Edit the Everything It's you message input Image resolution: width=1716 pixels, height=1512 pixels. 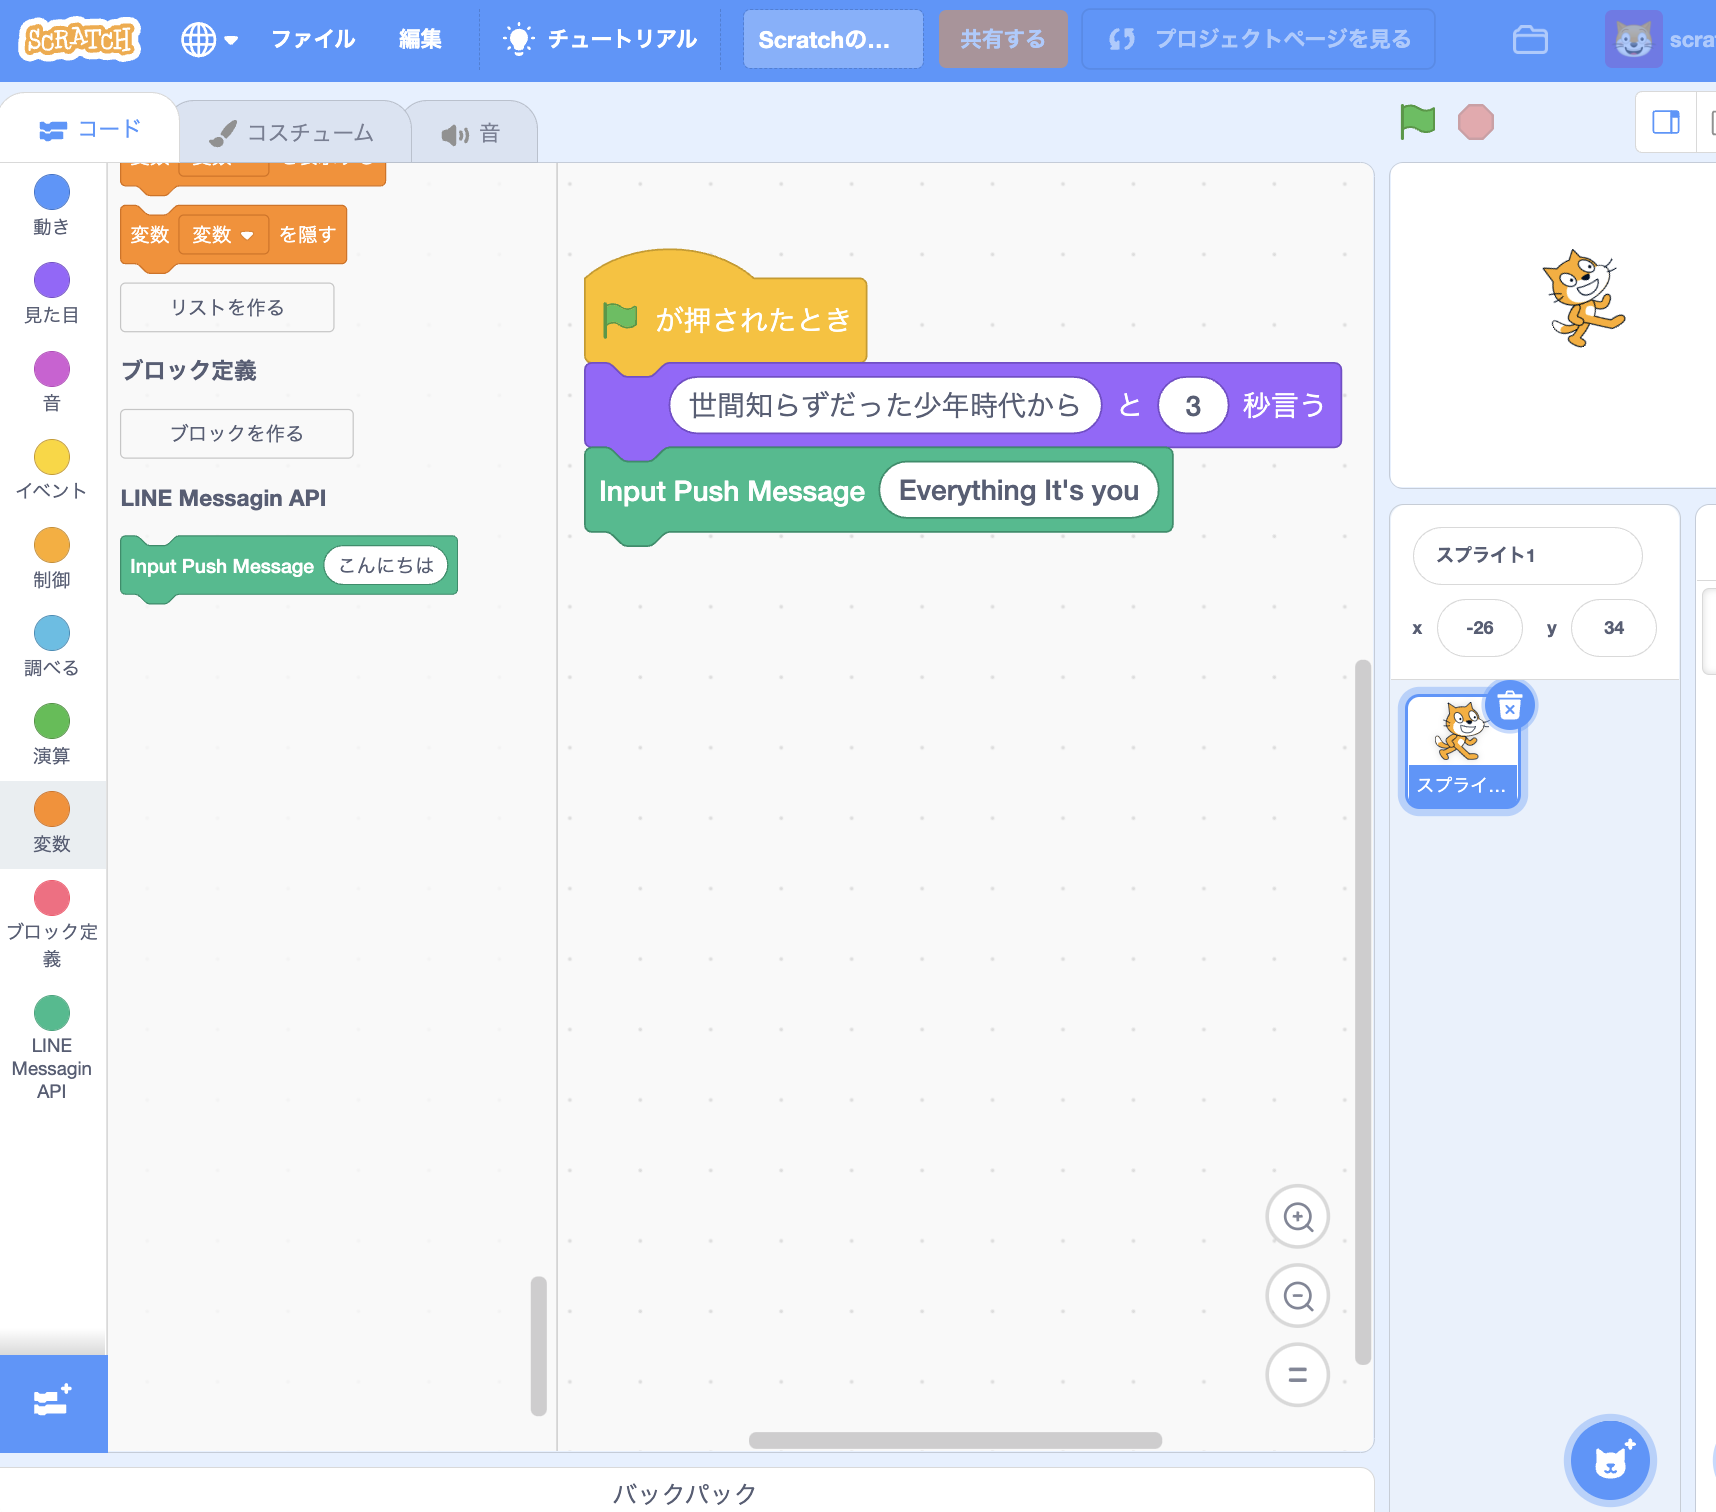1019,490
